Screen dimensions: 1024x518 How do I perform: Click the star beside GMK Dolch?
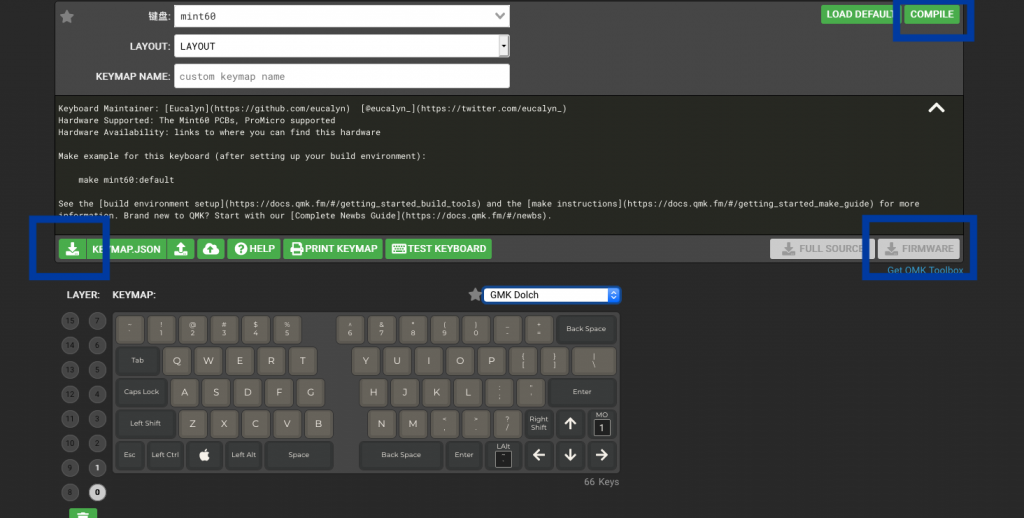click(x=474, y=295)
